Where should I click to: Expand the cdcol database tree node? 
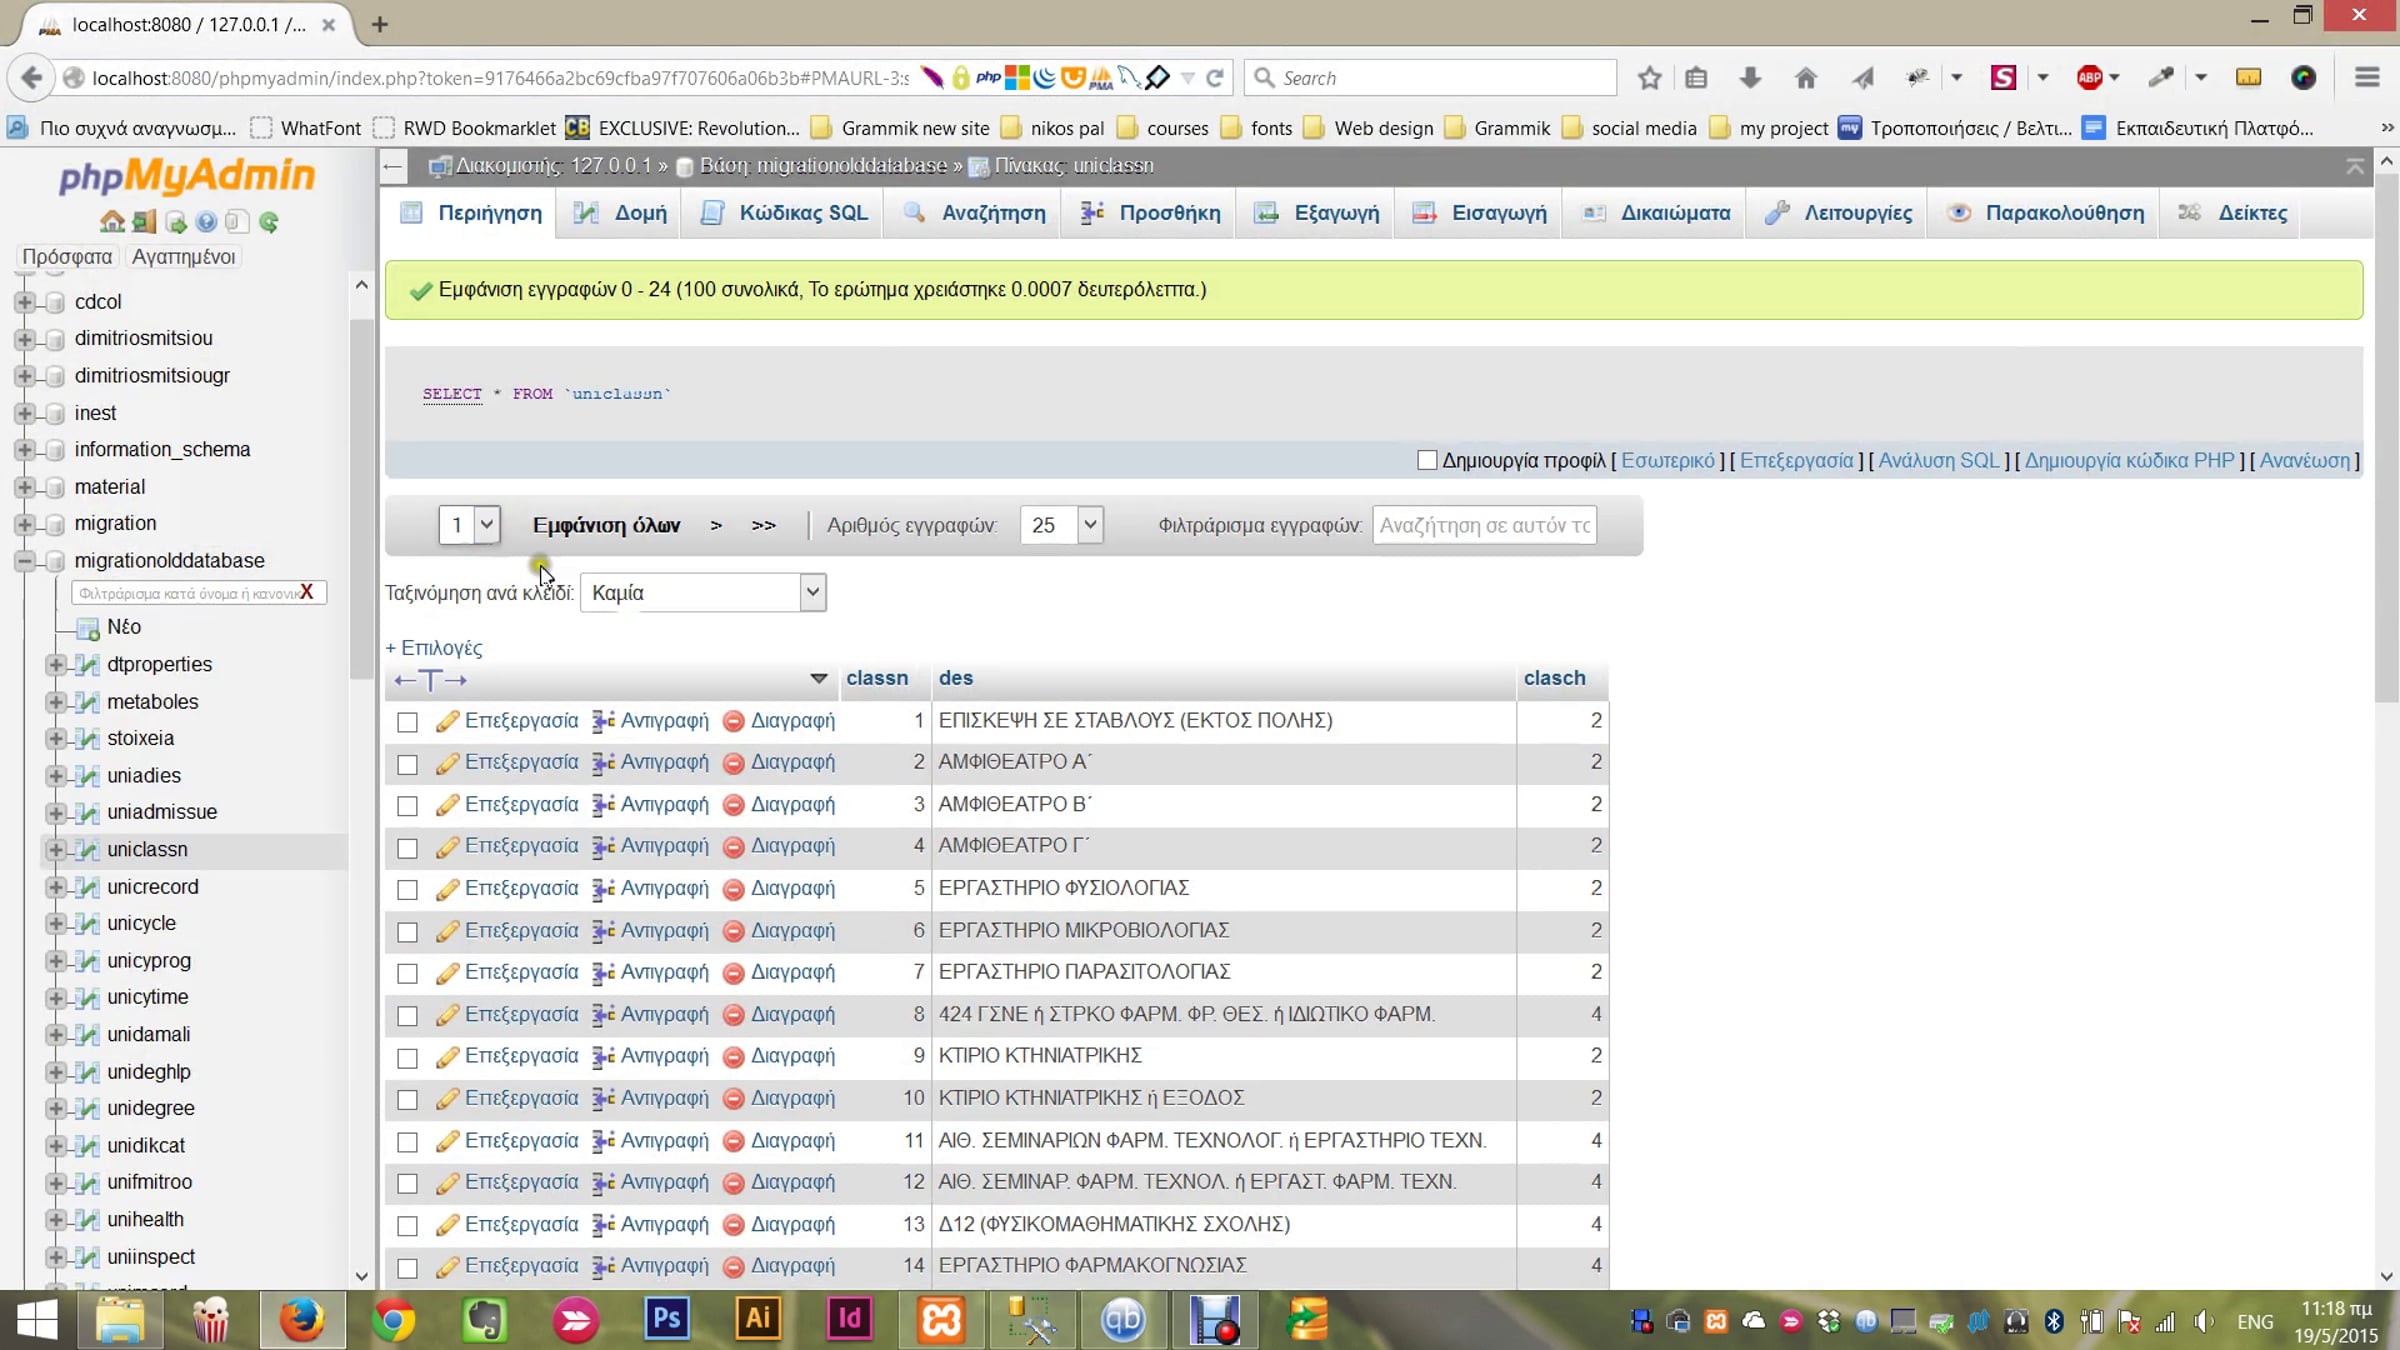pos(25,302)
